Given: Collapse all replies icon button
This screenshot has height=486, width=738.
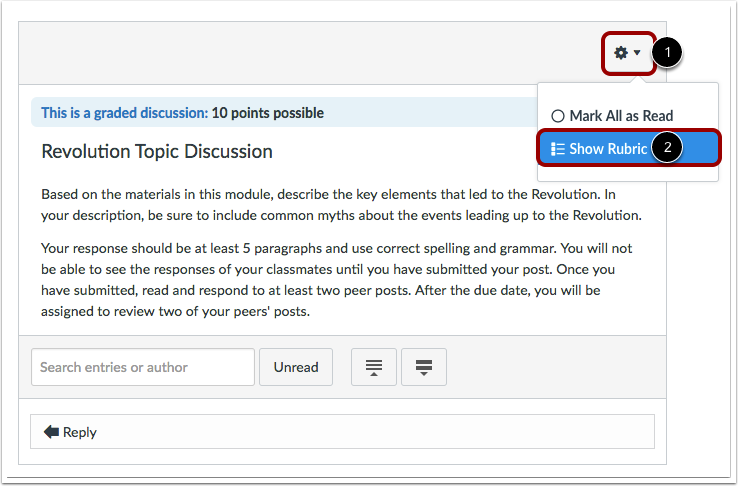Looking at the screenshot, I should click(x=374, y=367).
